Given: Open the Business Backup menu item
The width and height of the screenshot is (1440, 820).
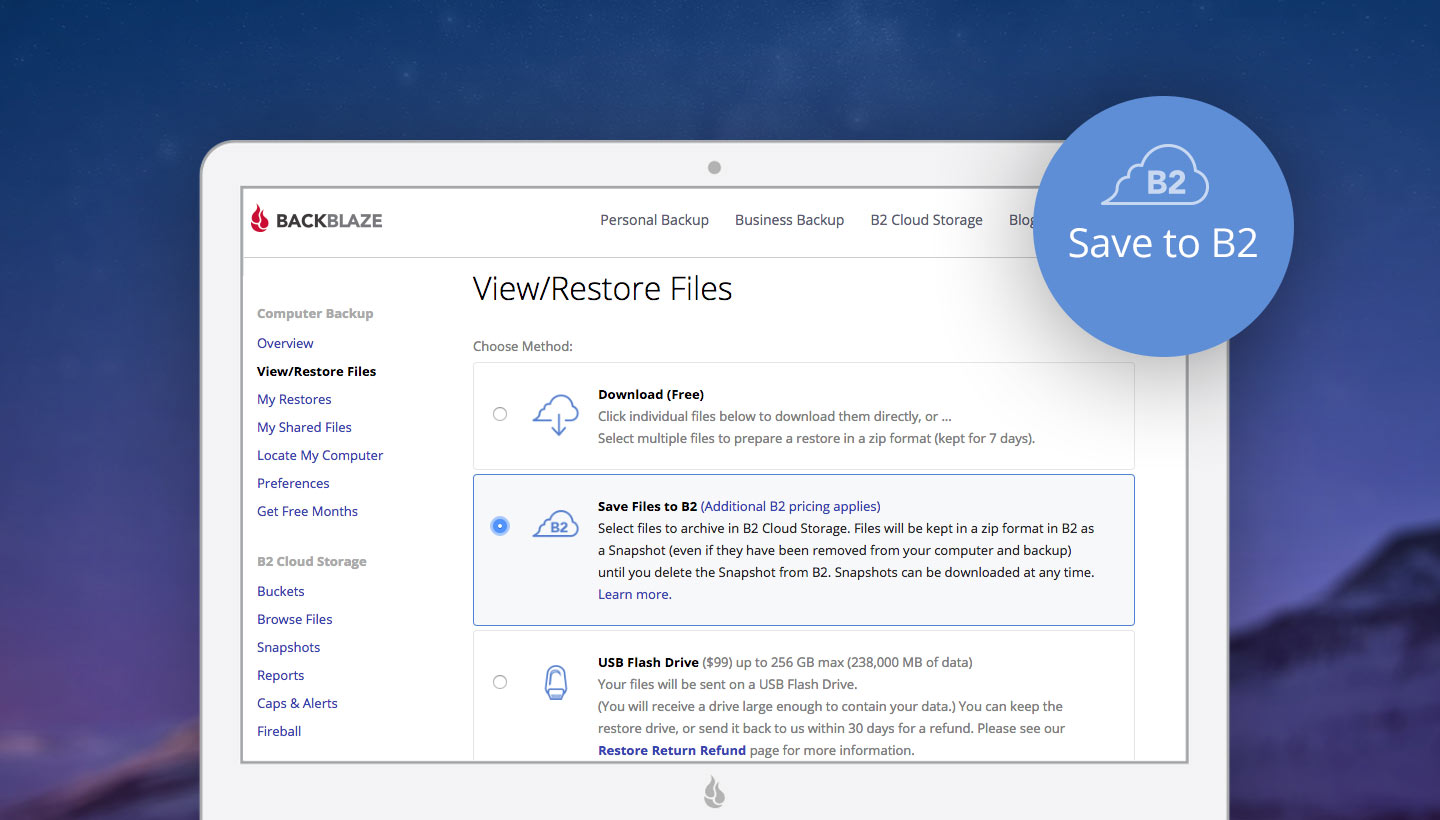Looking at the screenshot, I should click(x=789, y=220).
